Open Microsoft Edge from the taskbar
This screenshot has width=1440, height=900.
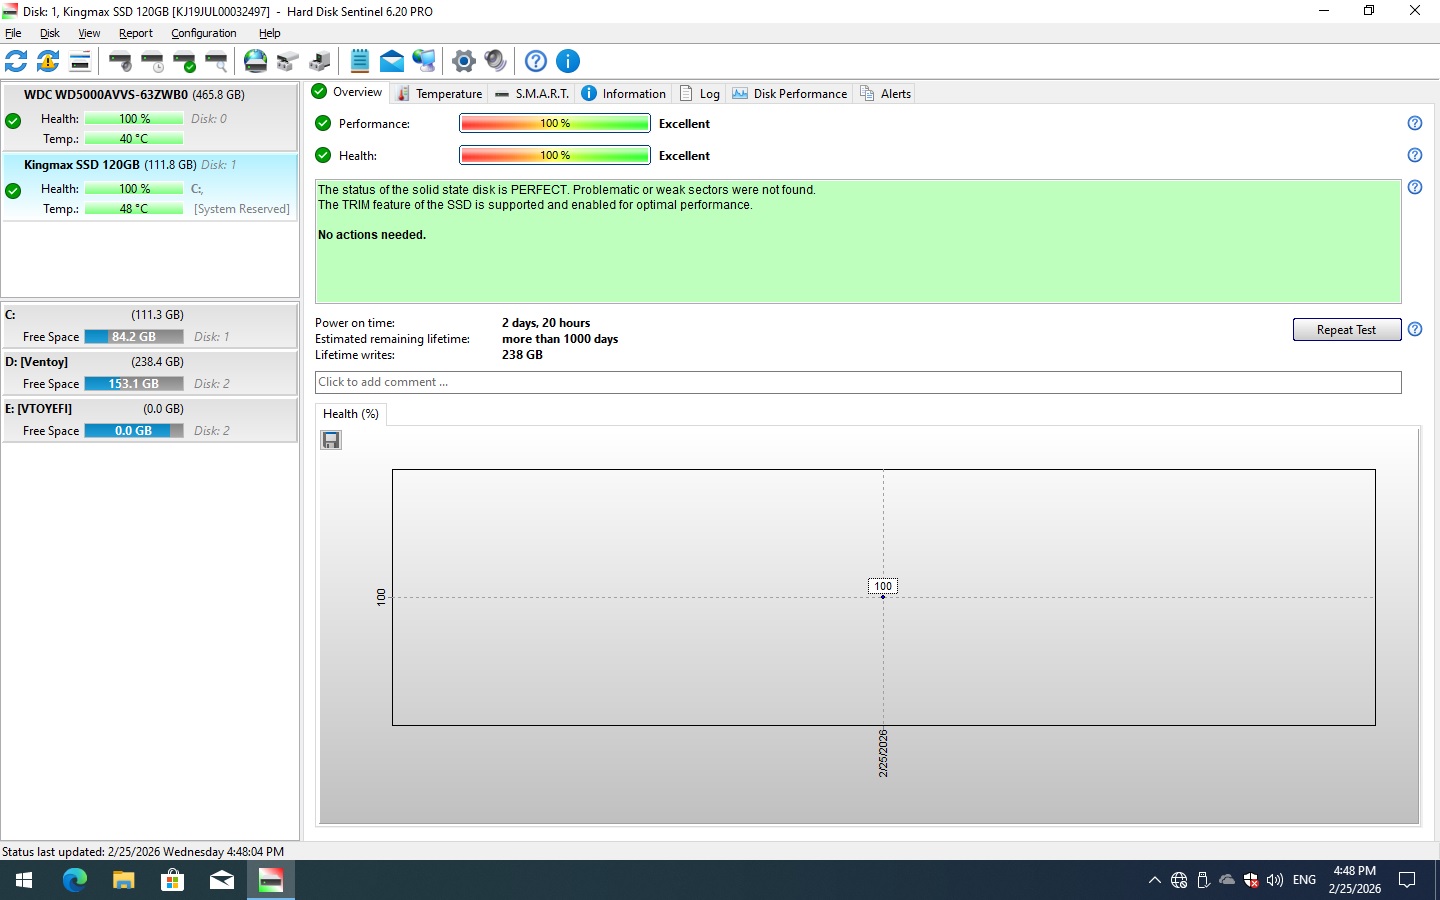(75, 880)
